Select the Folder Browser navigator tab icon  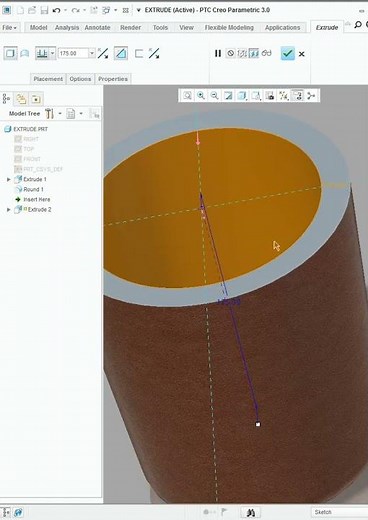[21, 99]
